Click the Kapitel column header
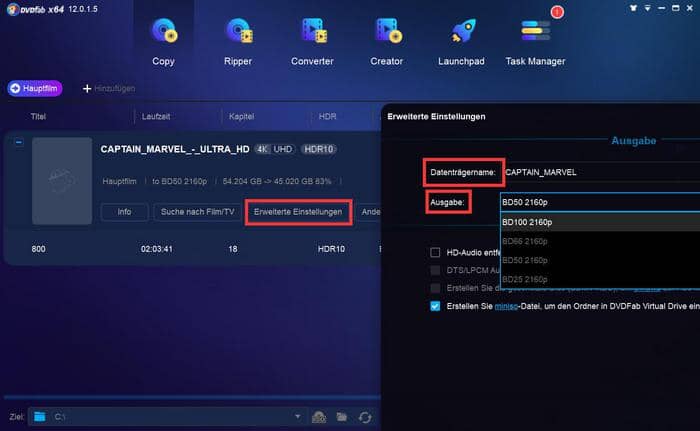 click(x=242, y=117)
